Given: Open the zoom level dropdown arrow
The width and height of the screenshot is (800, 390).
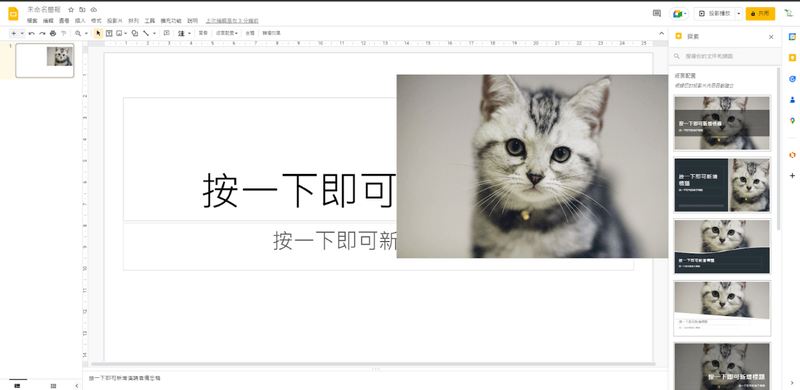Looking at the screenshot, I should pyautogui.click(x=86, y=33).
